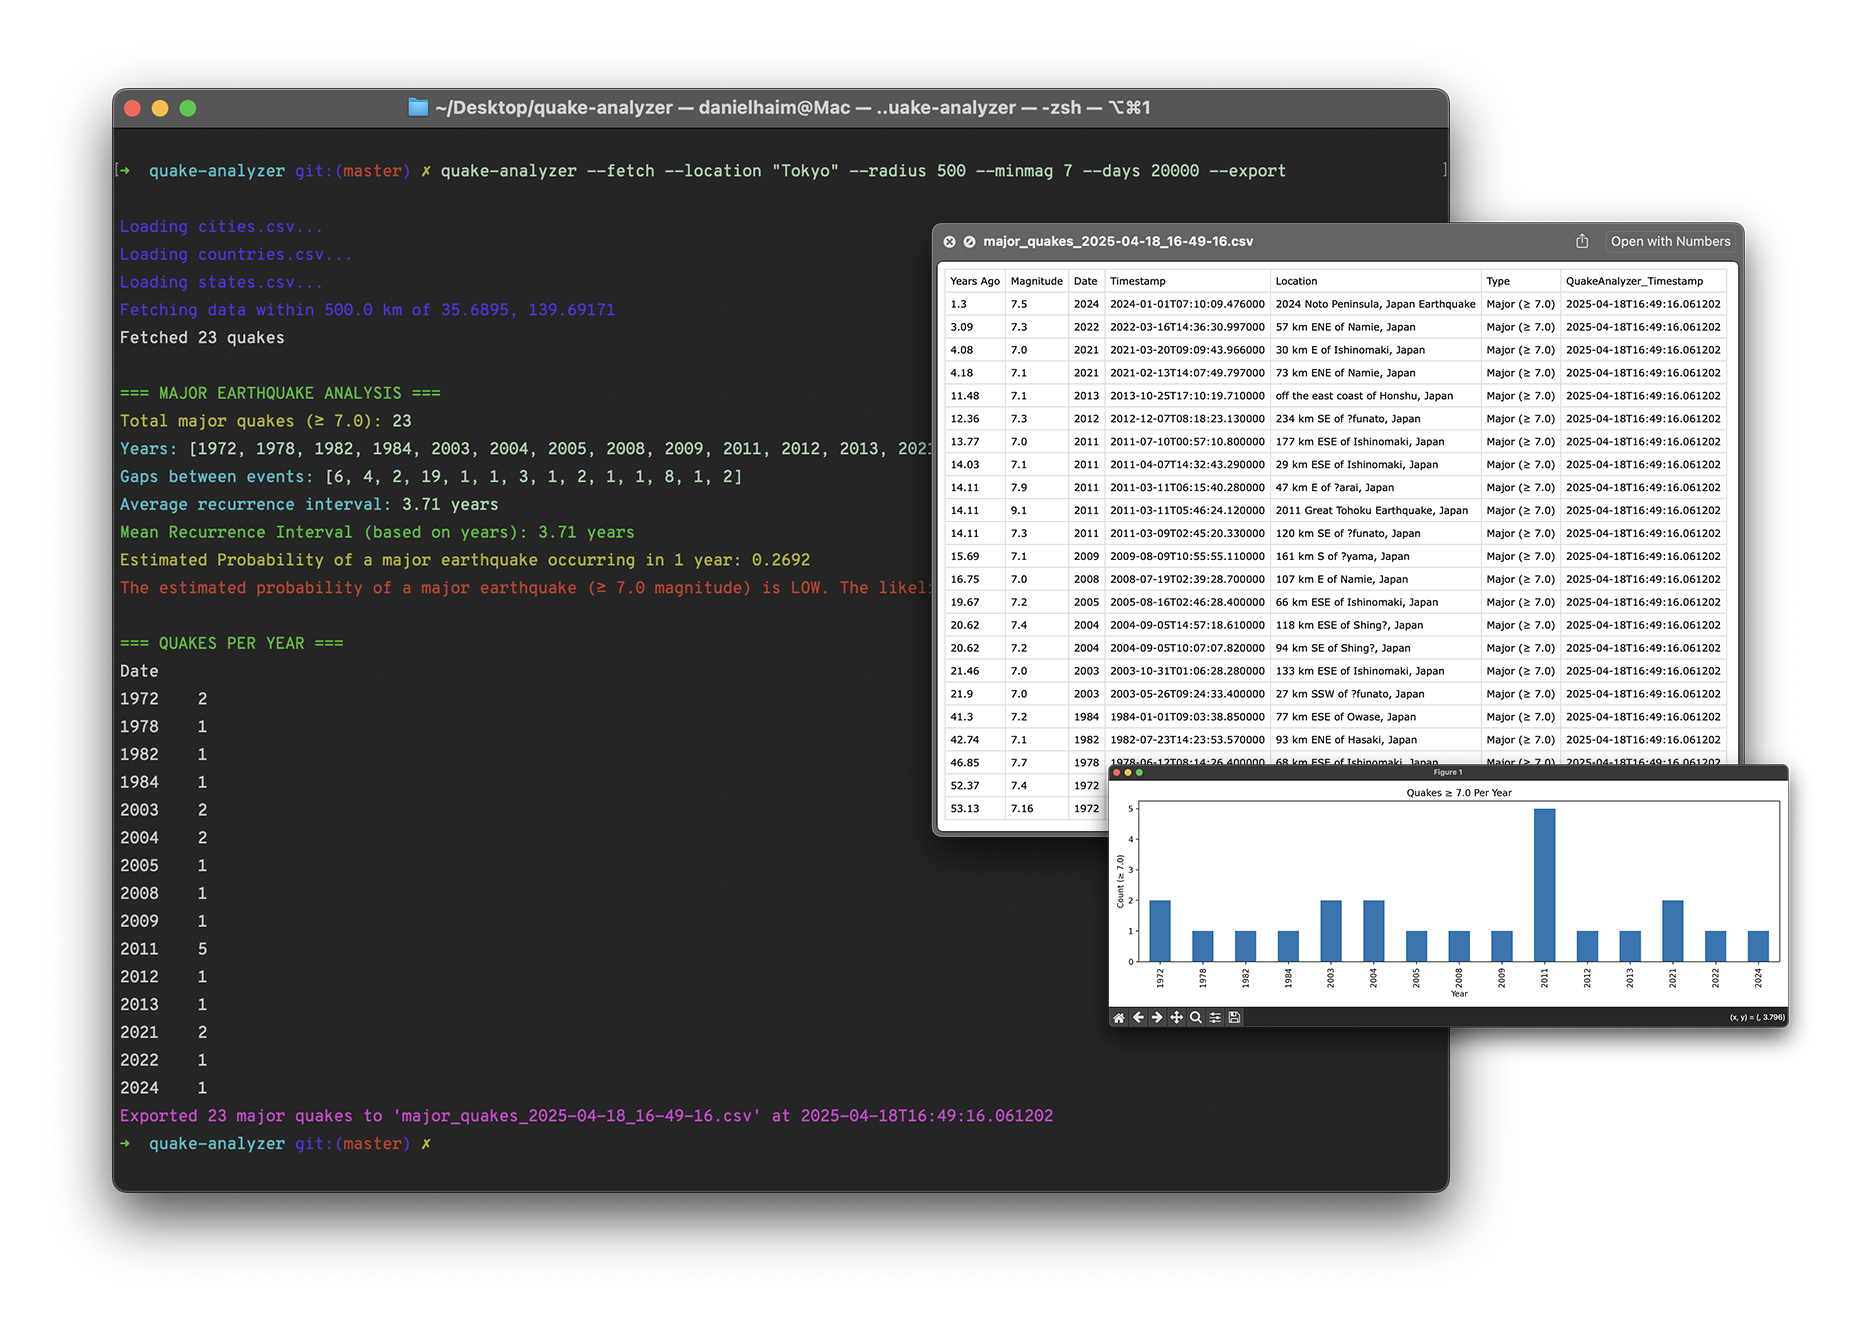This screenshot has width=1854, height=1332.
Task: Click the share icon in CSV preview window
Action: tap(1582, 241)
